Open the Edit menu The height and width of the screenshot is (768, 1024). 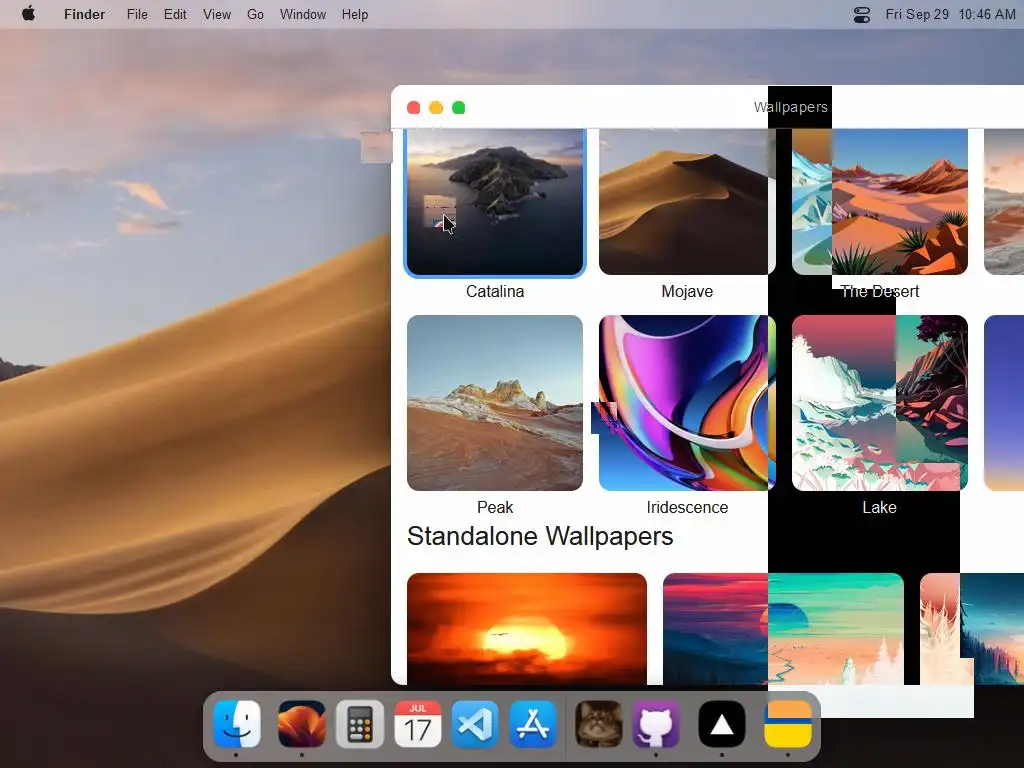point(175,14)
